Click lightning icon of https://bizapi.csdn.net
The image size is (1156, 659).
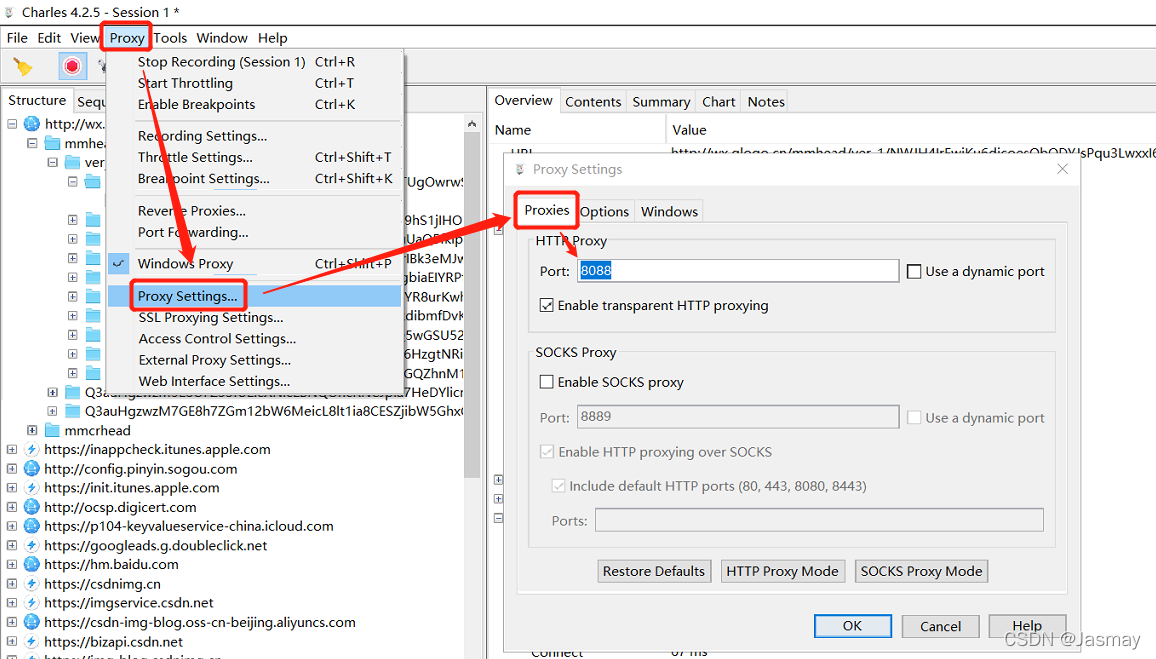32,641
